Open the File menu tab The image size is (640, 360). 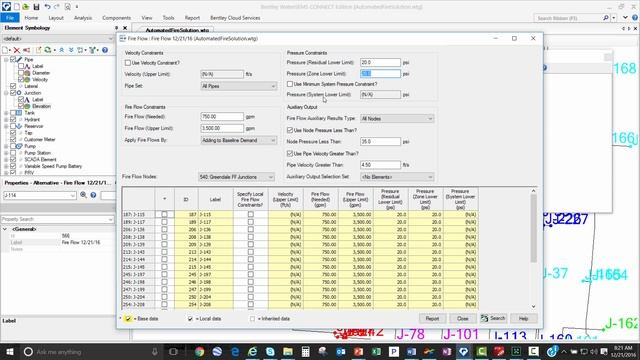(x=10, y=18)
